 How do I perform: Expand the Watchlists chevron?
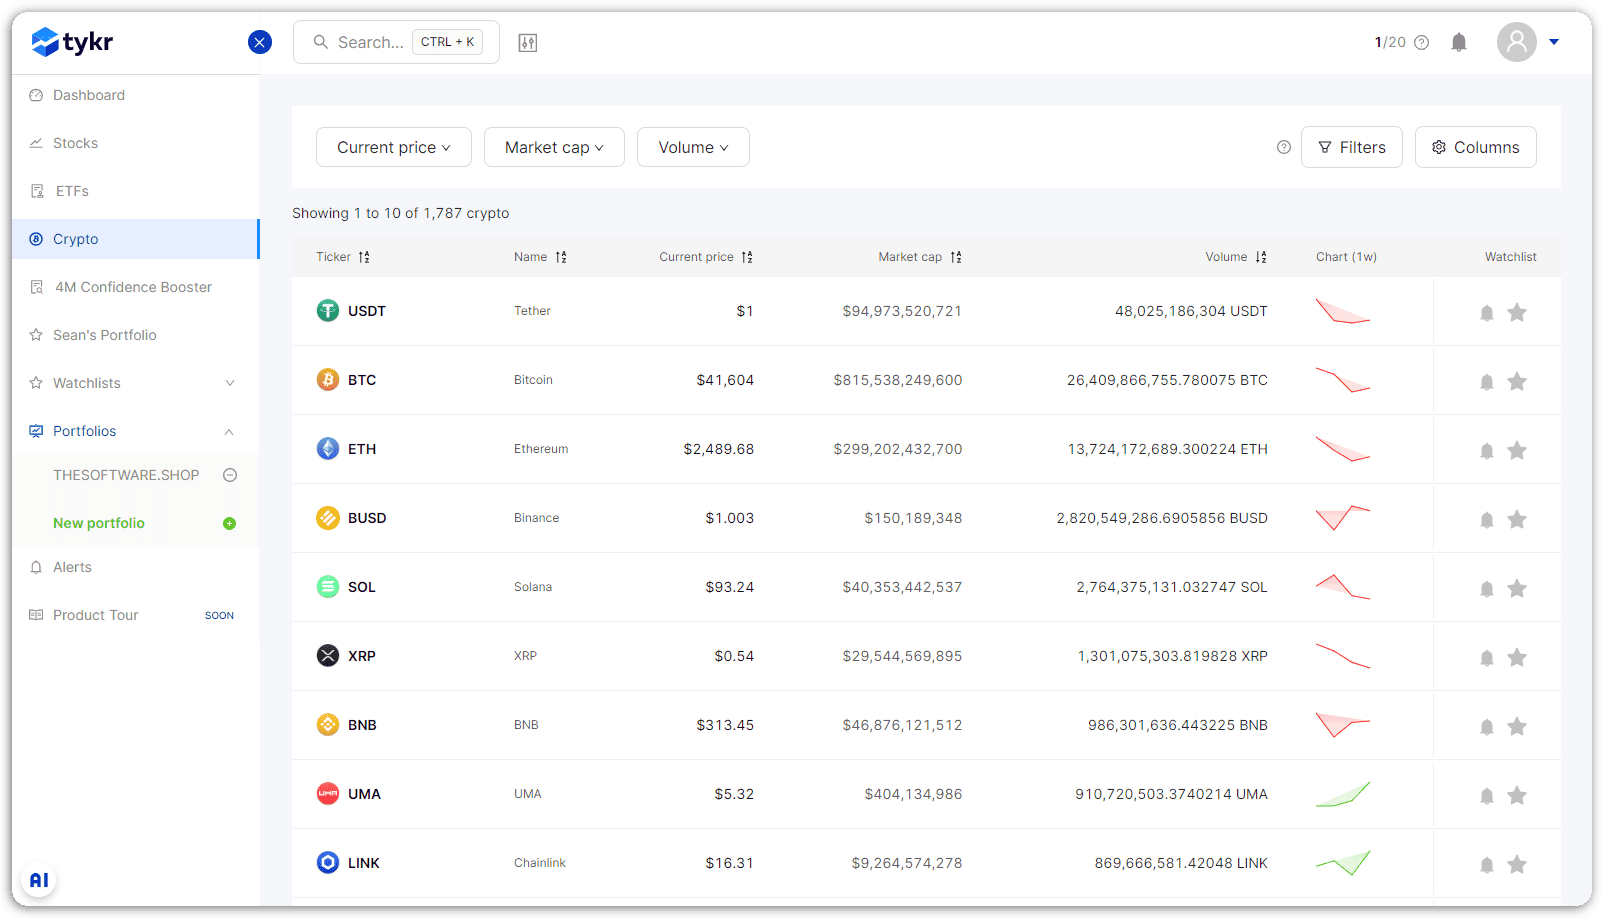pyautogui.click(x=230, y=383)
